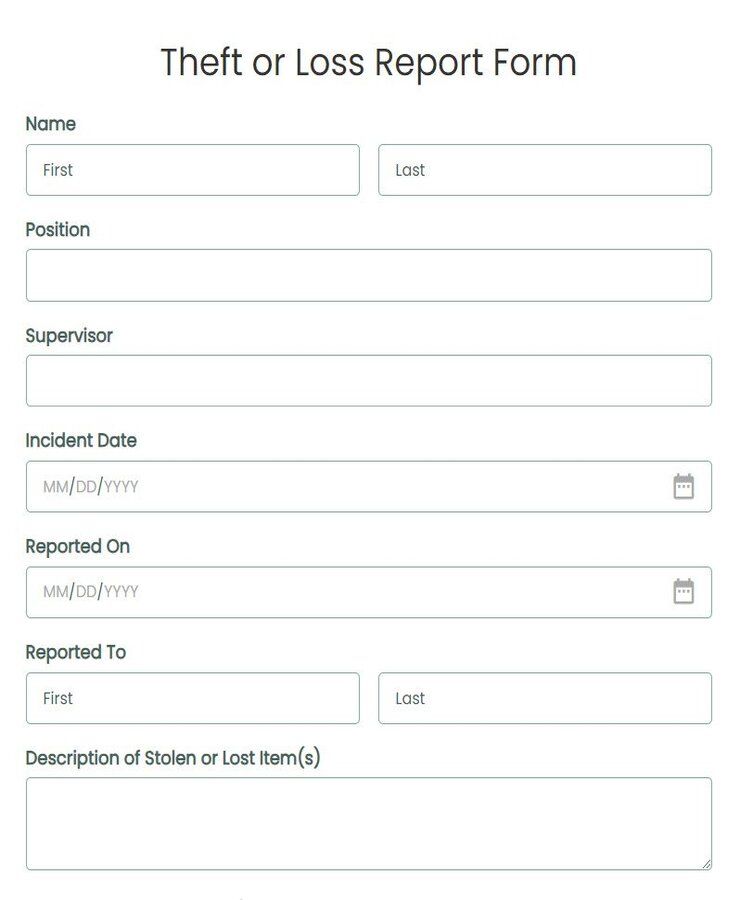Click the calendar icon in the Reported On field
This screenshot has width=740, height=900.
683,592
